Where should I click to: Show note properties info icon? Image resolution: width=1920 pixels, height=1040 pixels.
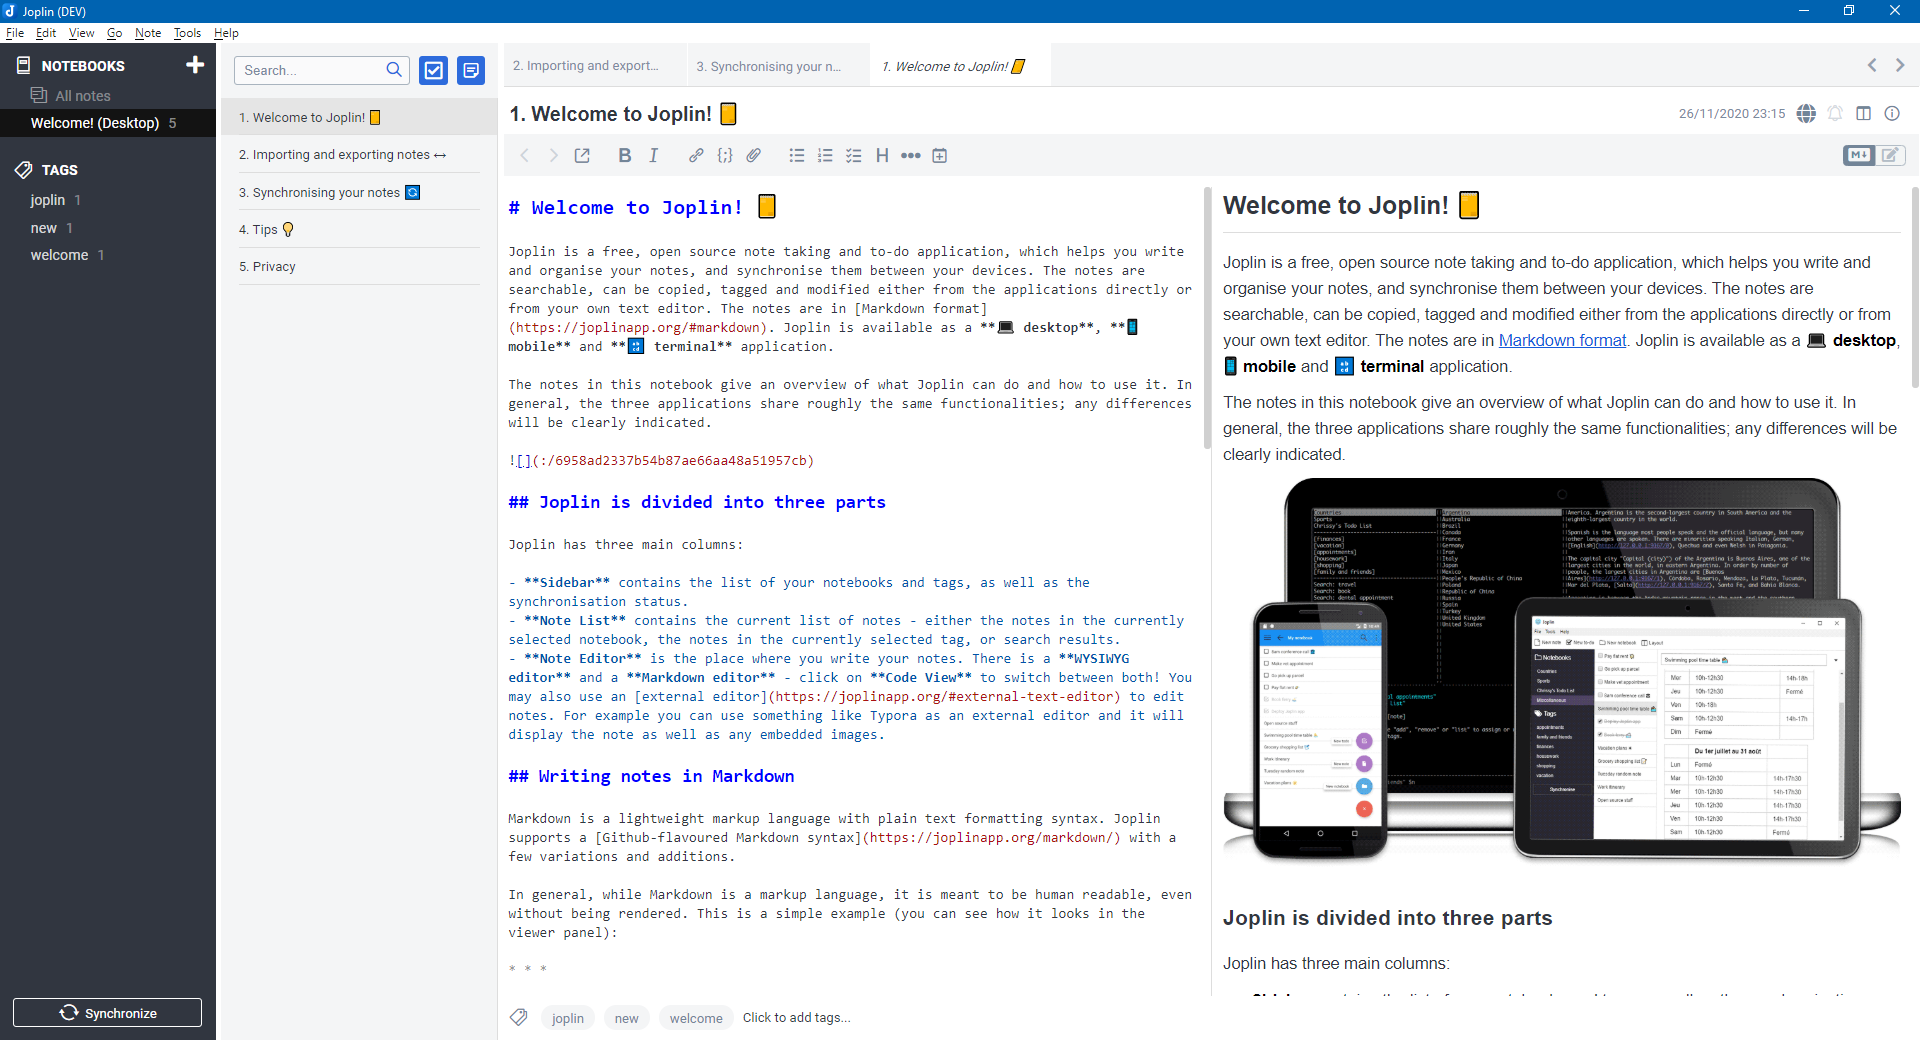(1892, 113)
